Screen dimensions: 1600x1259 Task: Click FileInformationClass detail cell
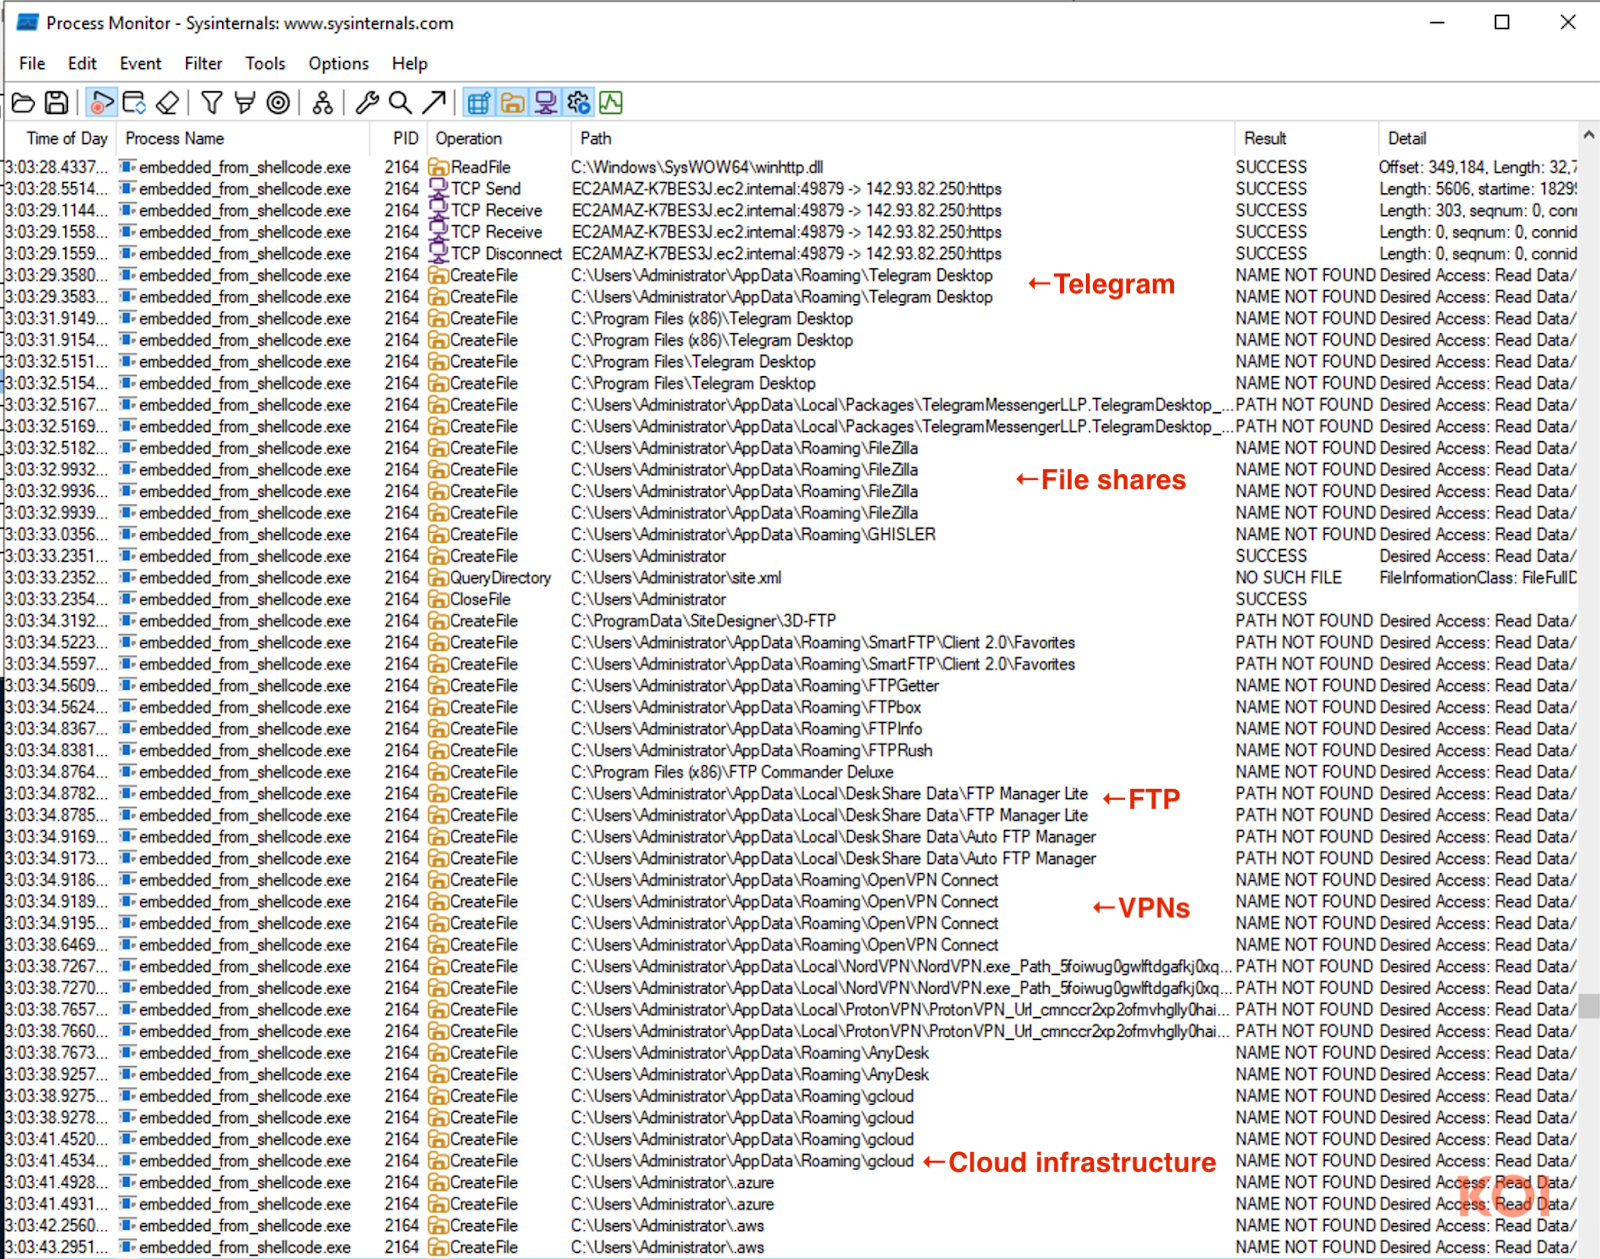tap(1478, 578)
